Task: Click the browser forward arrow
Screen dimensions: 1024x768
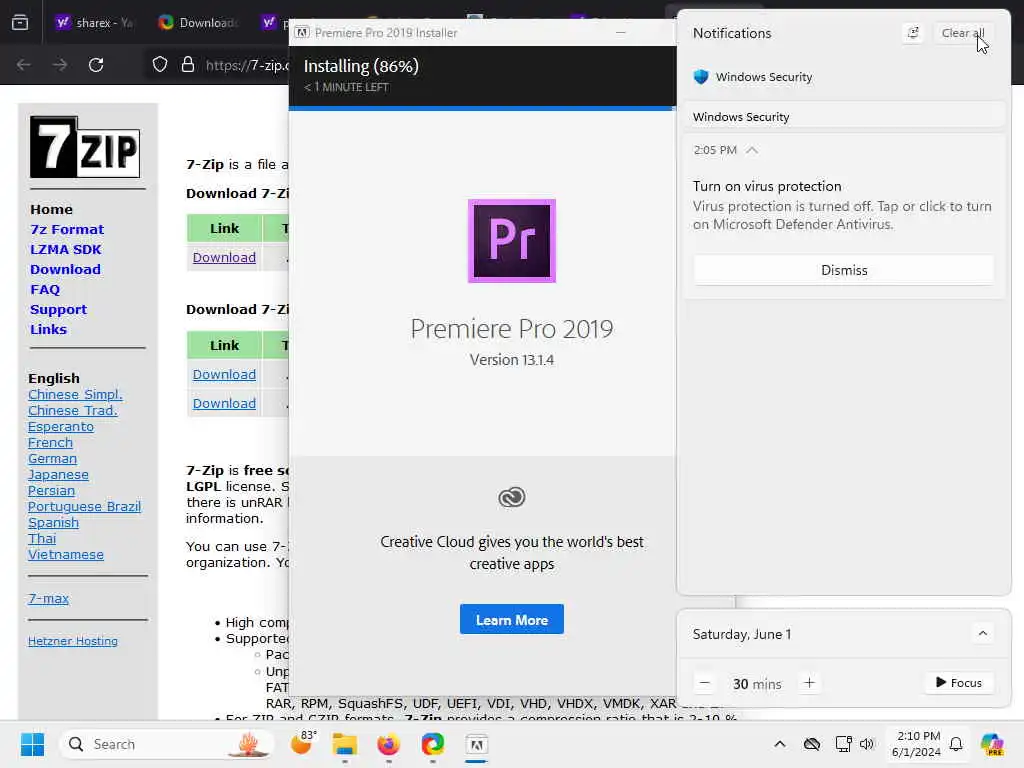Action: click(x=59, y=65)
